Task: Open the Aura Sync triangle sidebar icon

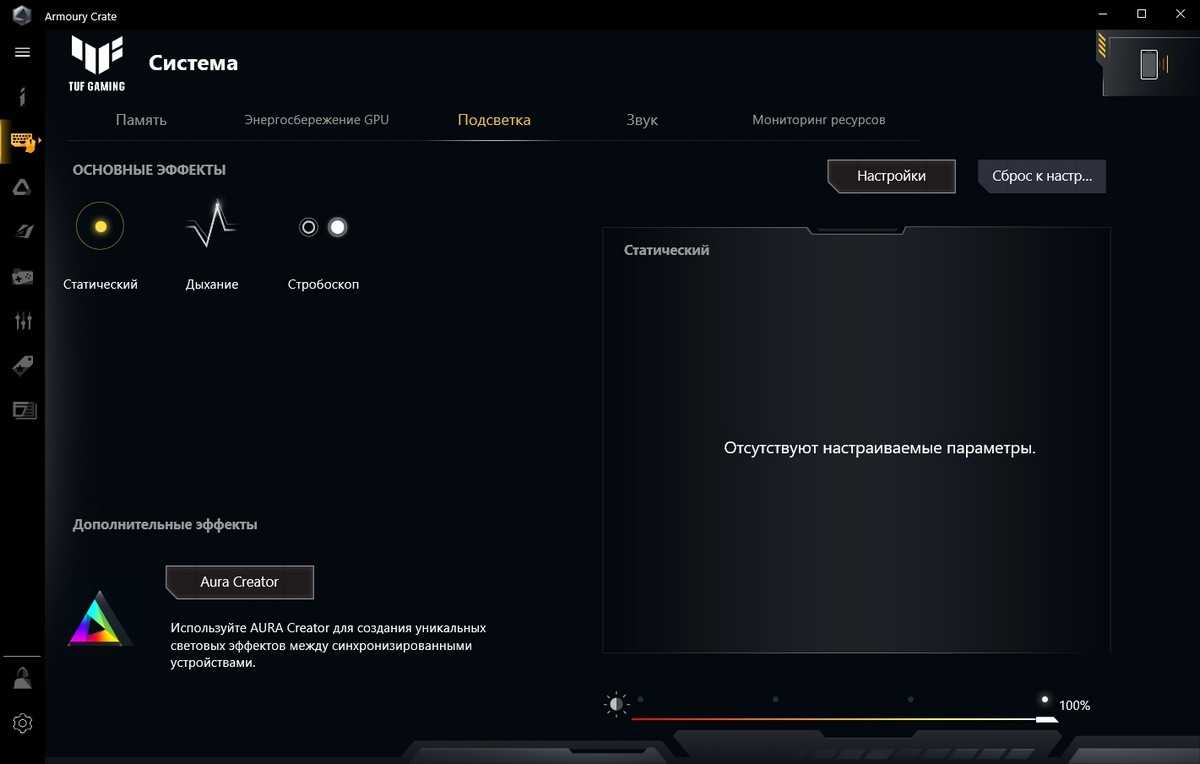Action: 22,187
